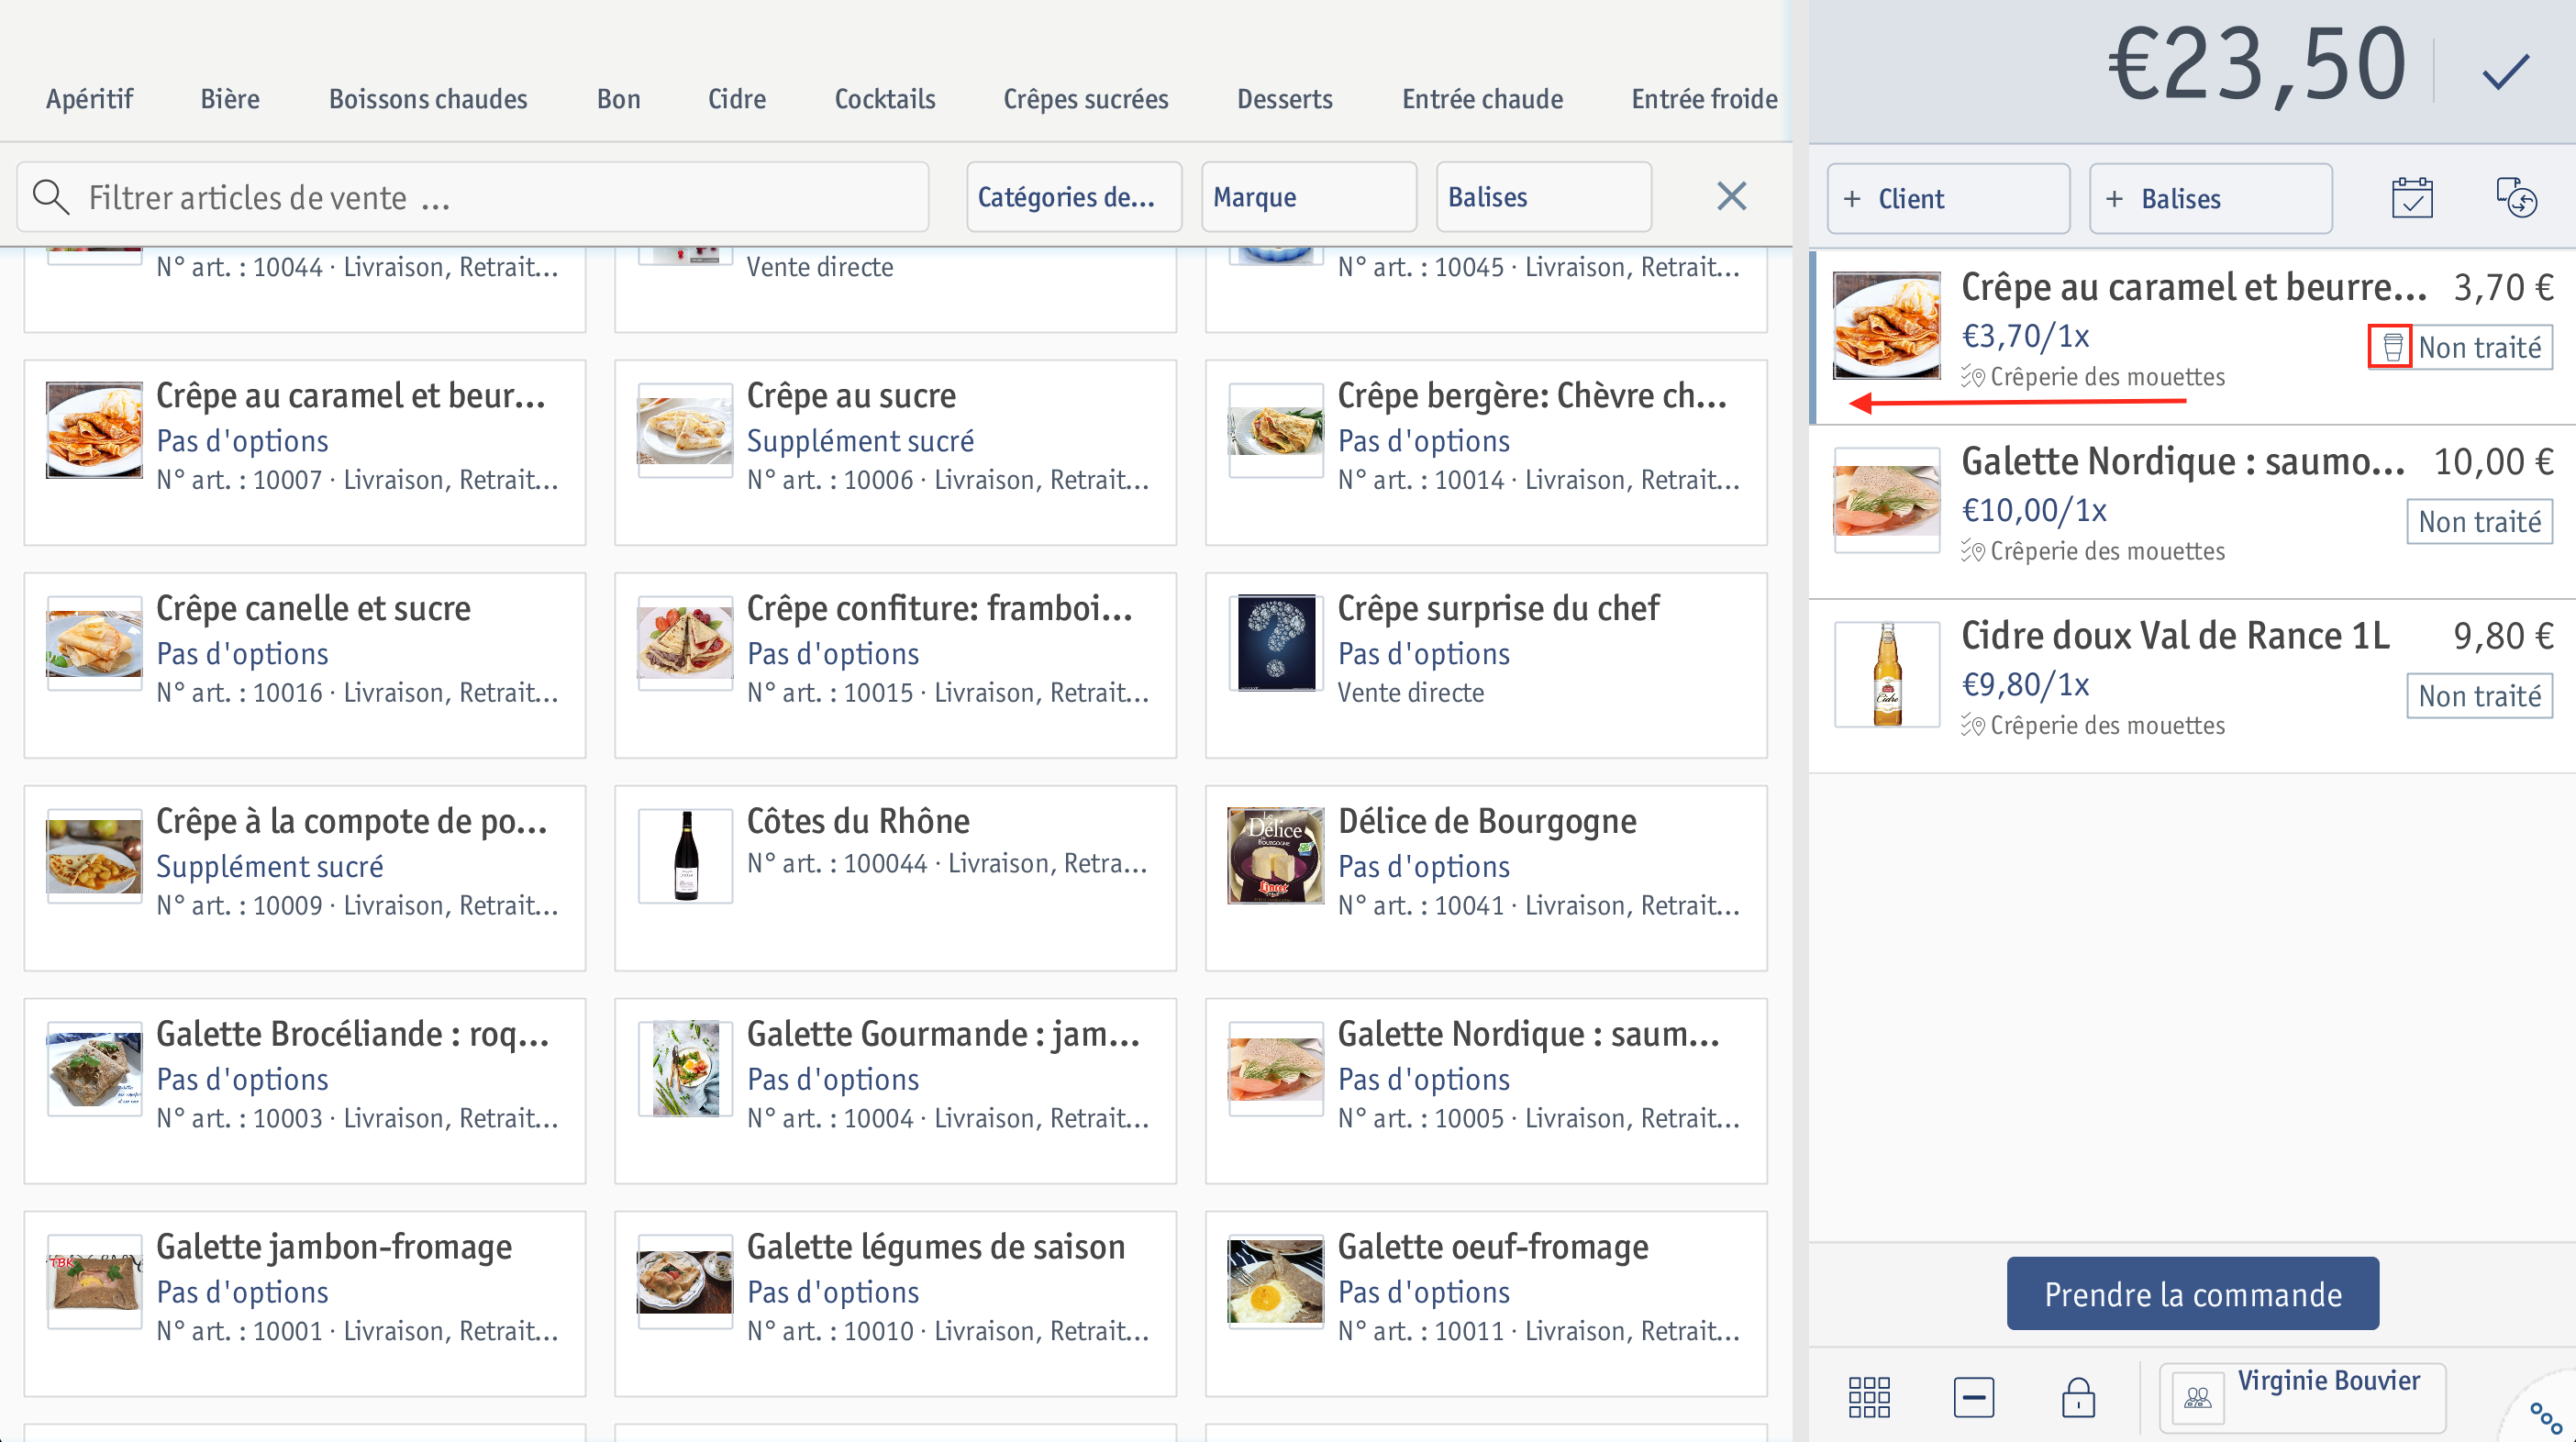Screen dimensions: 2576x1442
Task: Add Crêpe canelle et sucre article
Action: point(305,665)
